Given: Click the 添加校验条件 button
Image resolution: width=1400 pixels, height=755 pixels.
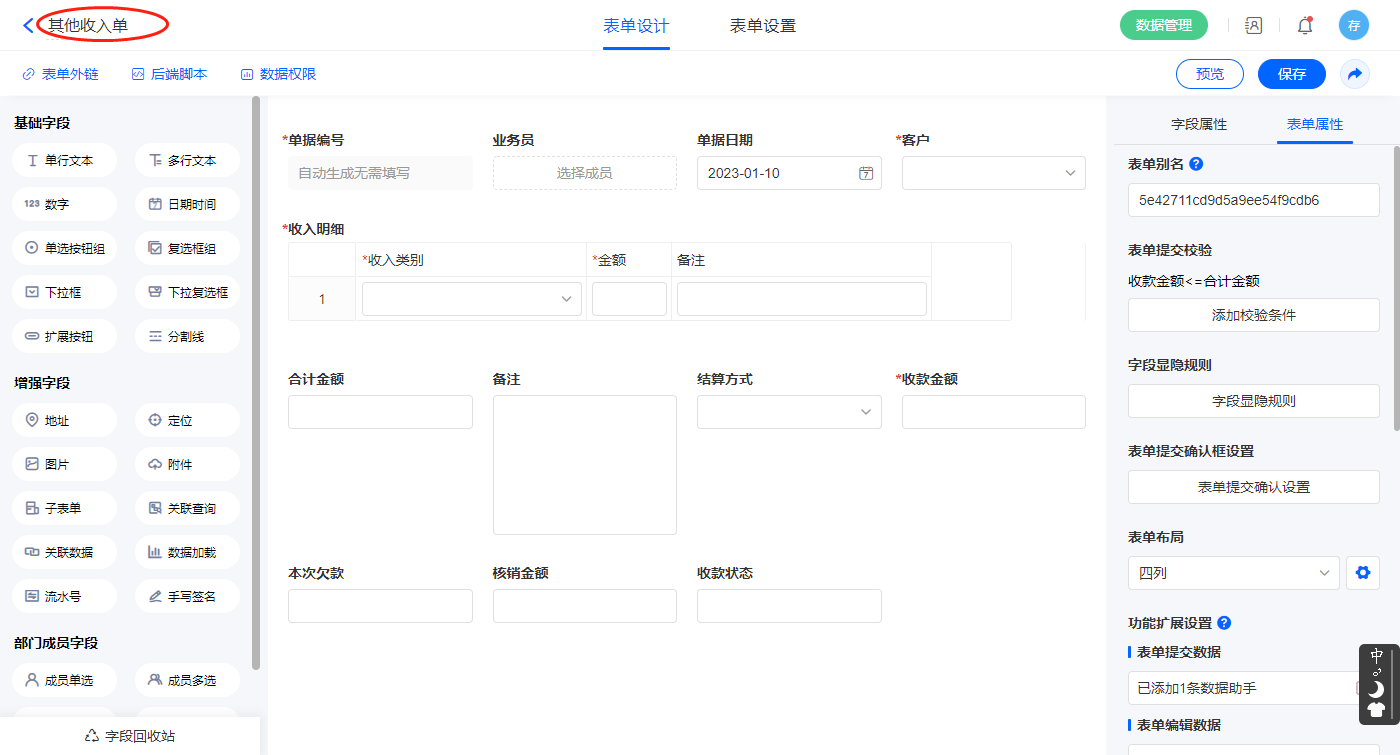Looking at the screenshot, I should click(1253, 315).
